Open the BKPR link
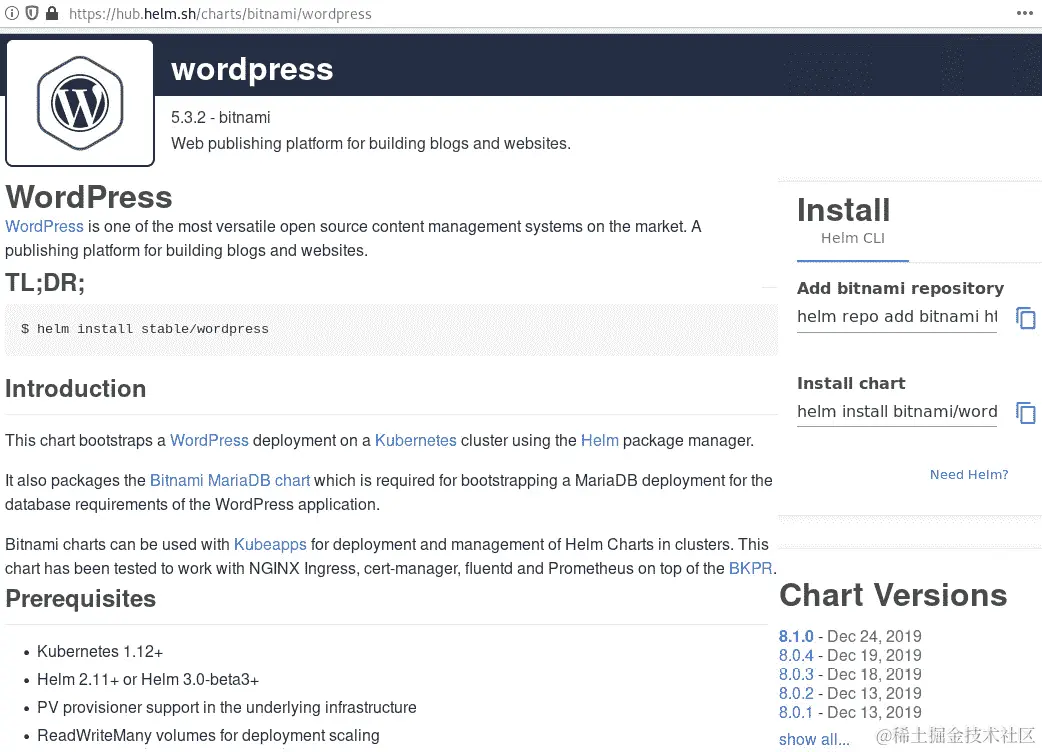The image size is (1042, 752). 750,568
